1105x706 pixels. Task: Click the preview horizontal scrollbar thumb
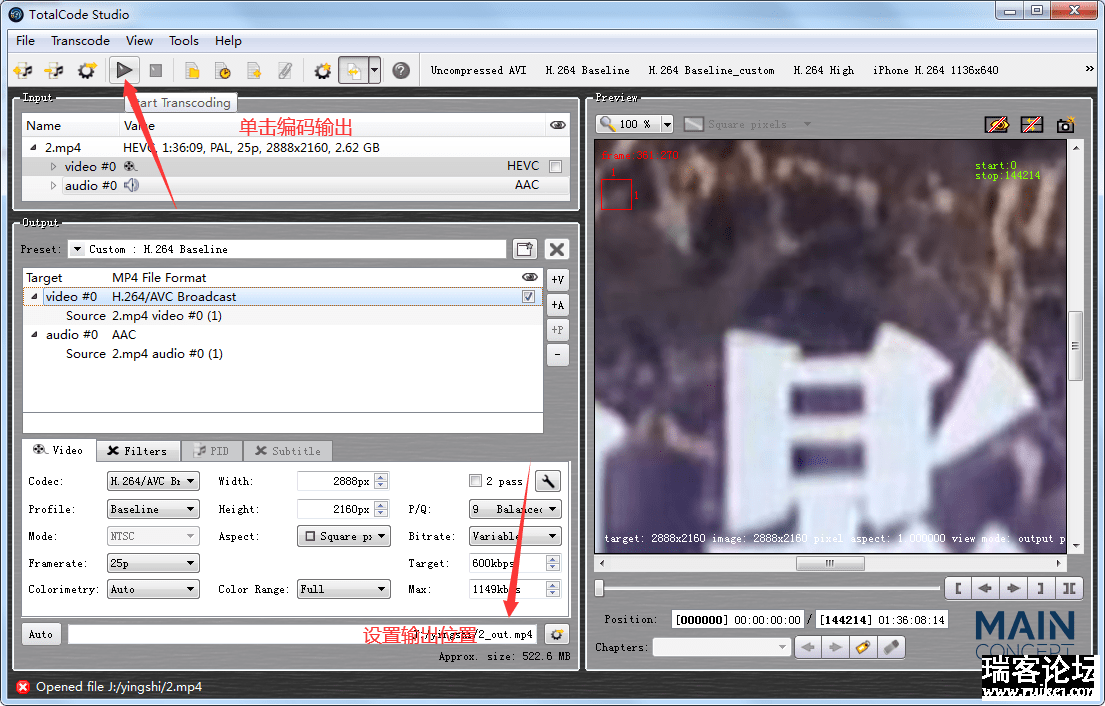830,563
